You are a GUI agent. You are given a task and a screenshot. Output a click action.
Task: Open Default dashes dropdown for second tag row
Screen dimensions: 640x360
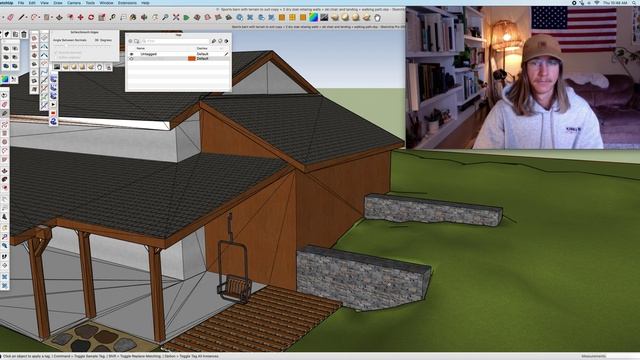(203, 59)
